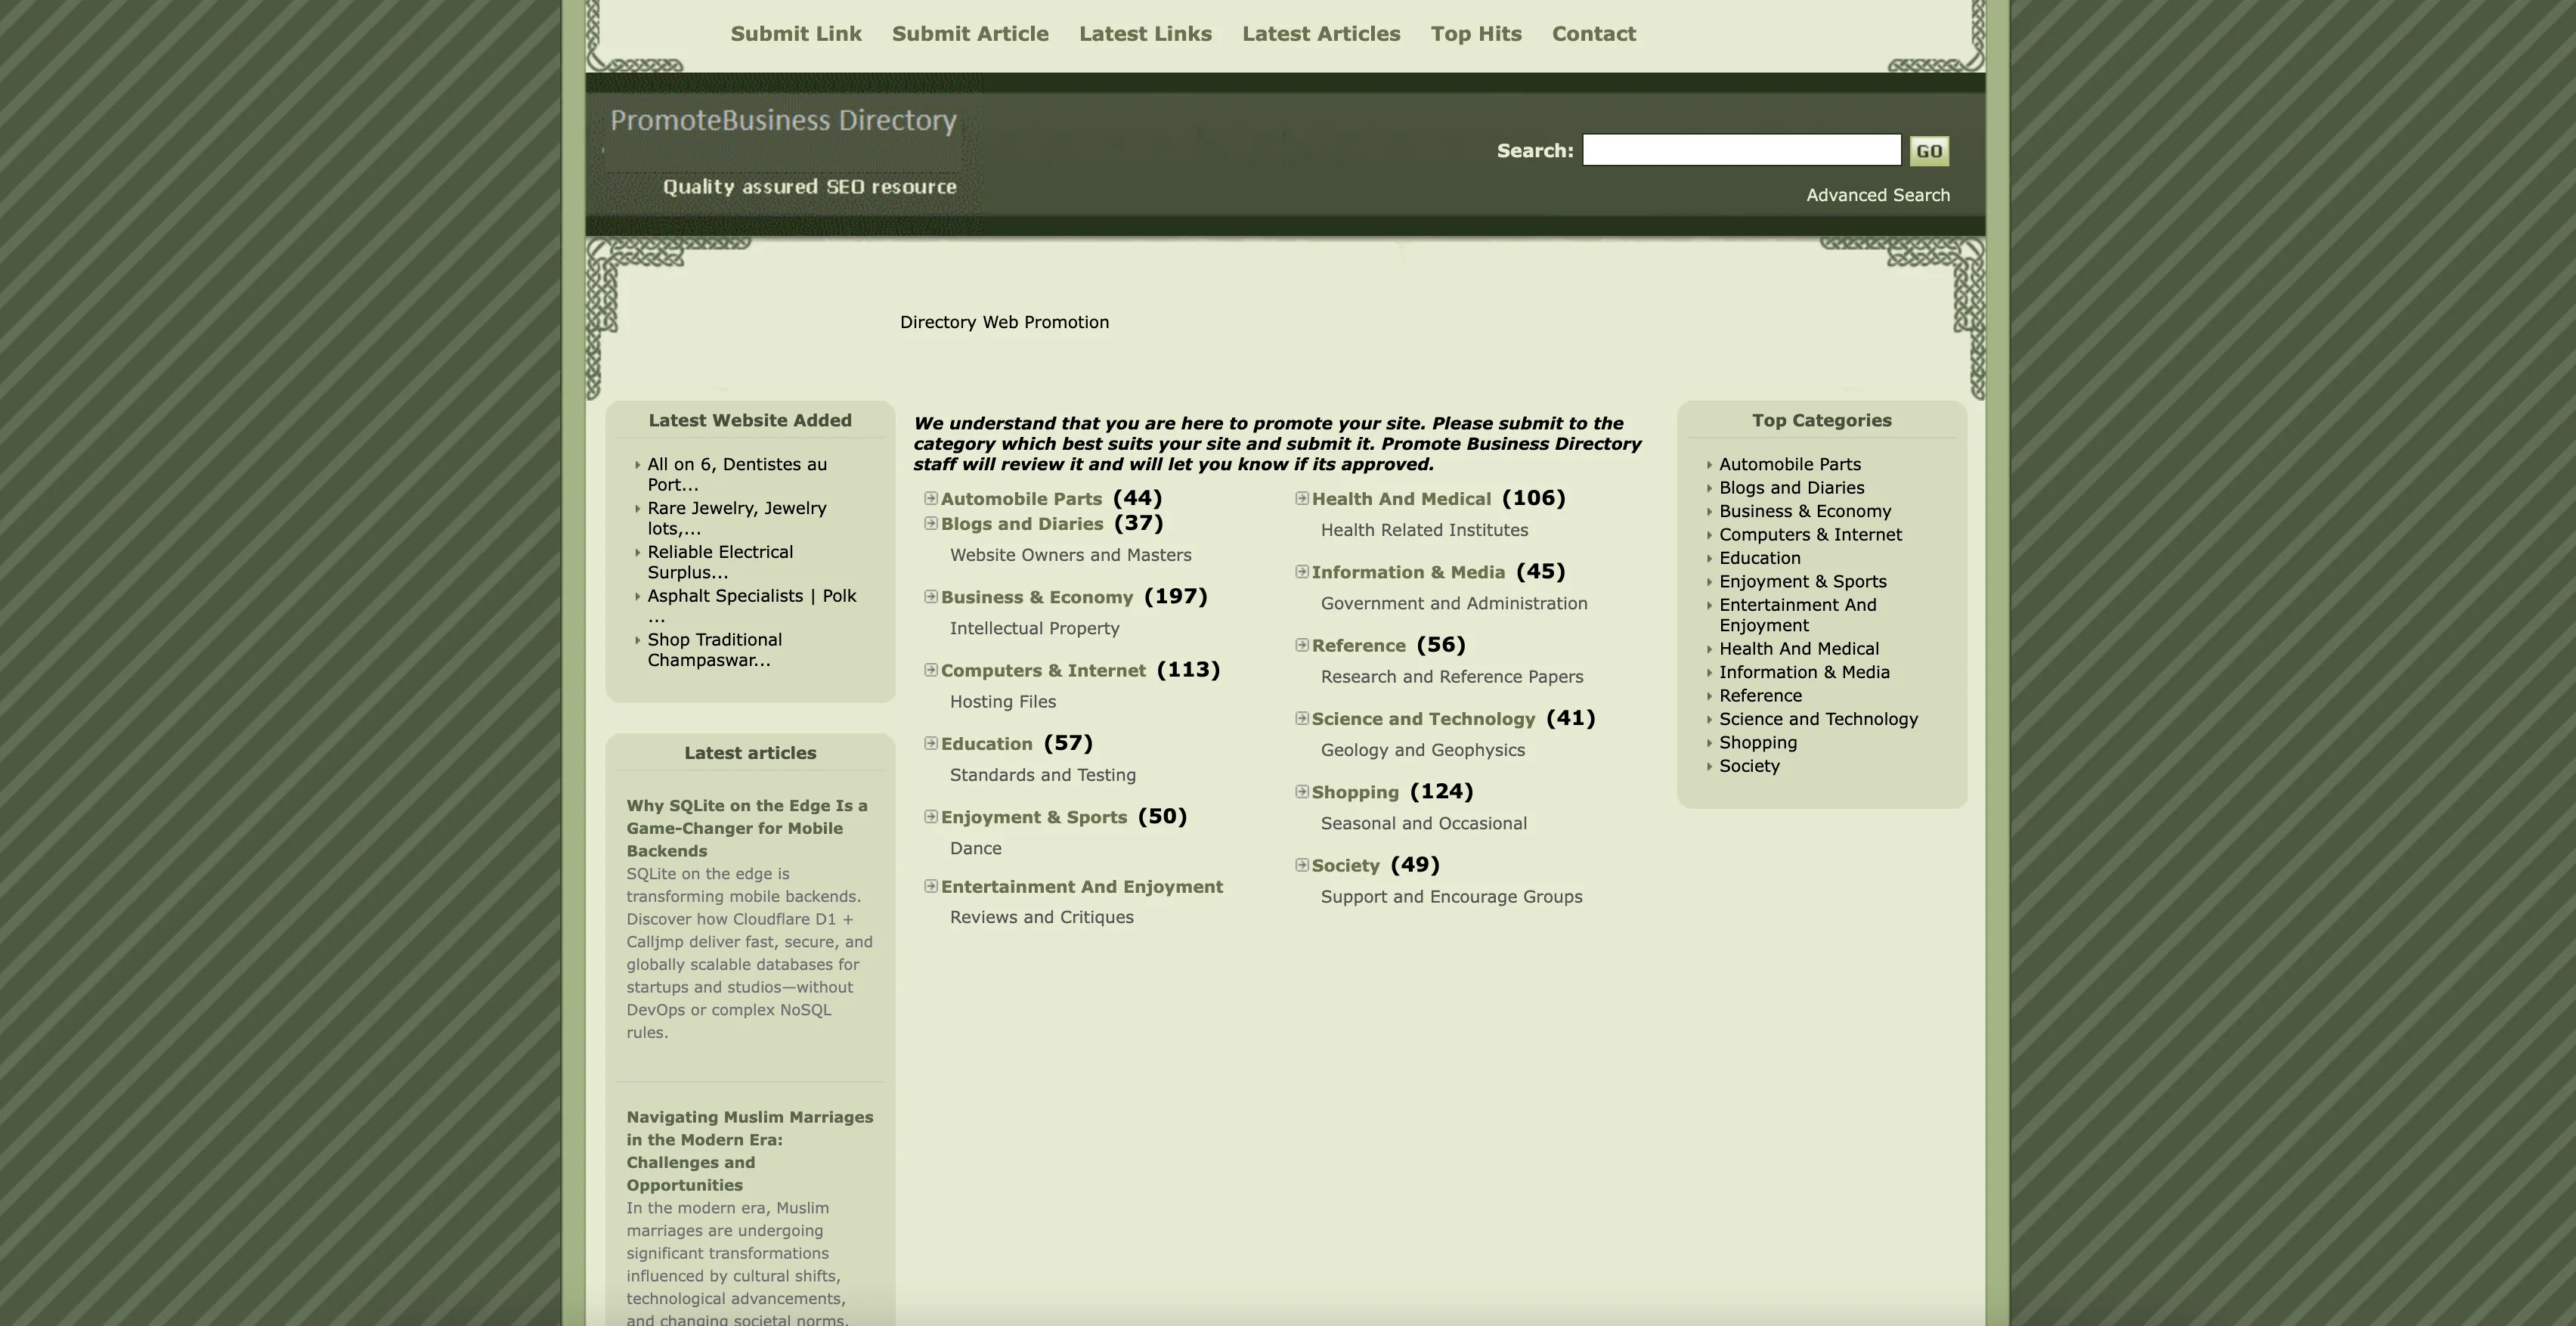Select Automobile Parts in Top Categories
The height and width of the screenshot is (1326, 2576).
coord(1790,464)
